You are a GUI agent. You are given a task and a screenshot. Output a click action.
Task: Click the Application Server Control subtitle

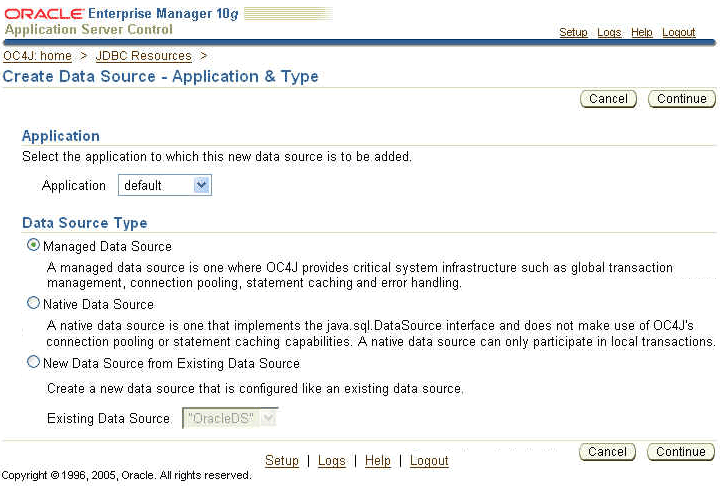point(89,29)
